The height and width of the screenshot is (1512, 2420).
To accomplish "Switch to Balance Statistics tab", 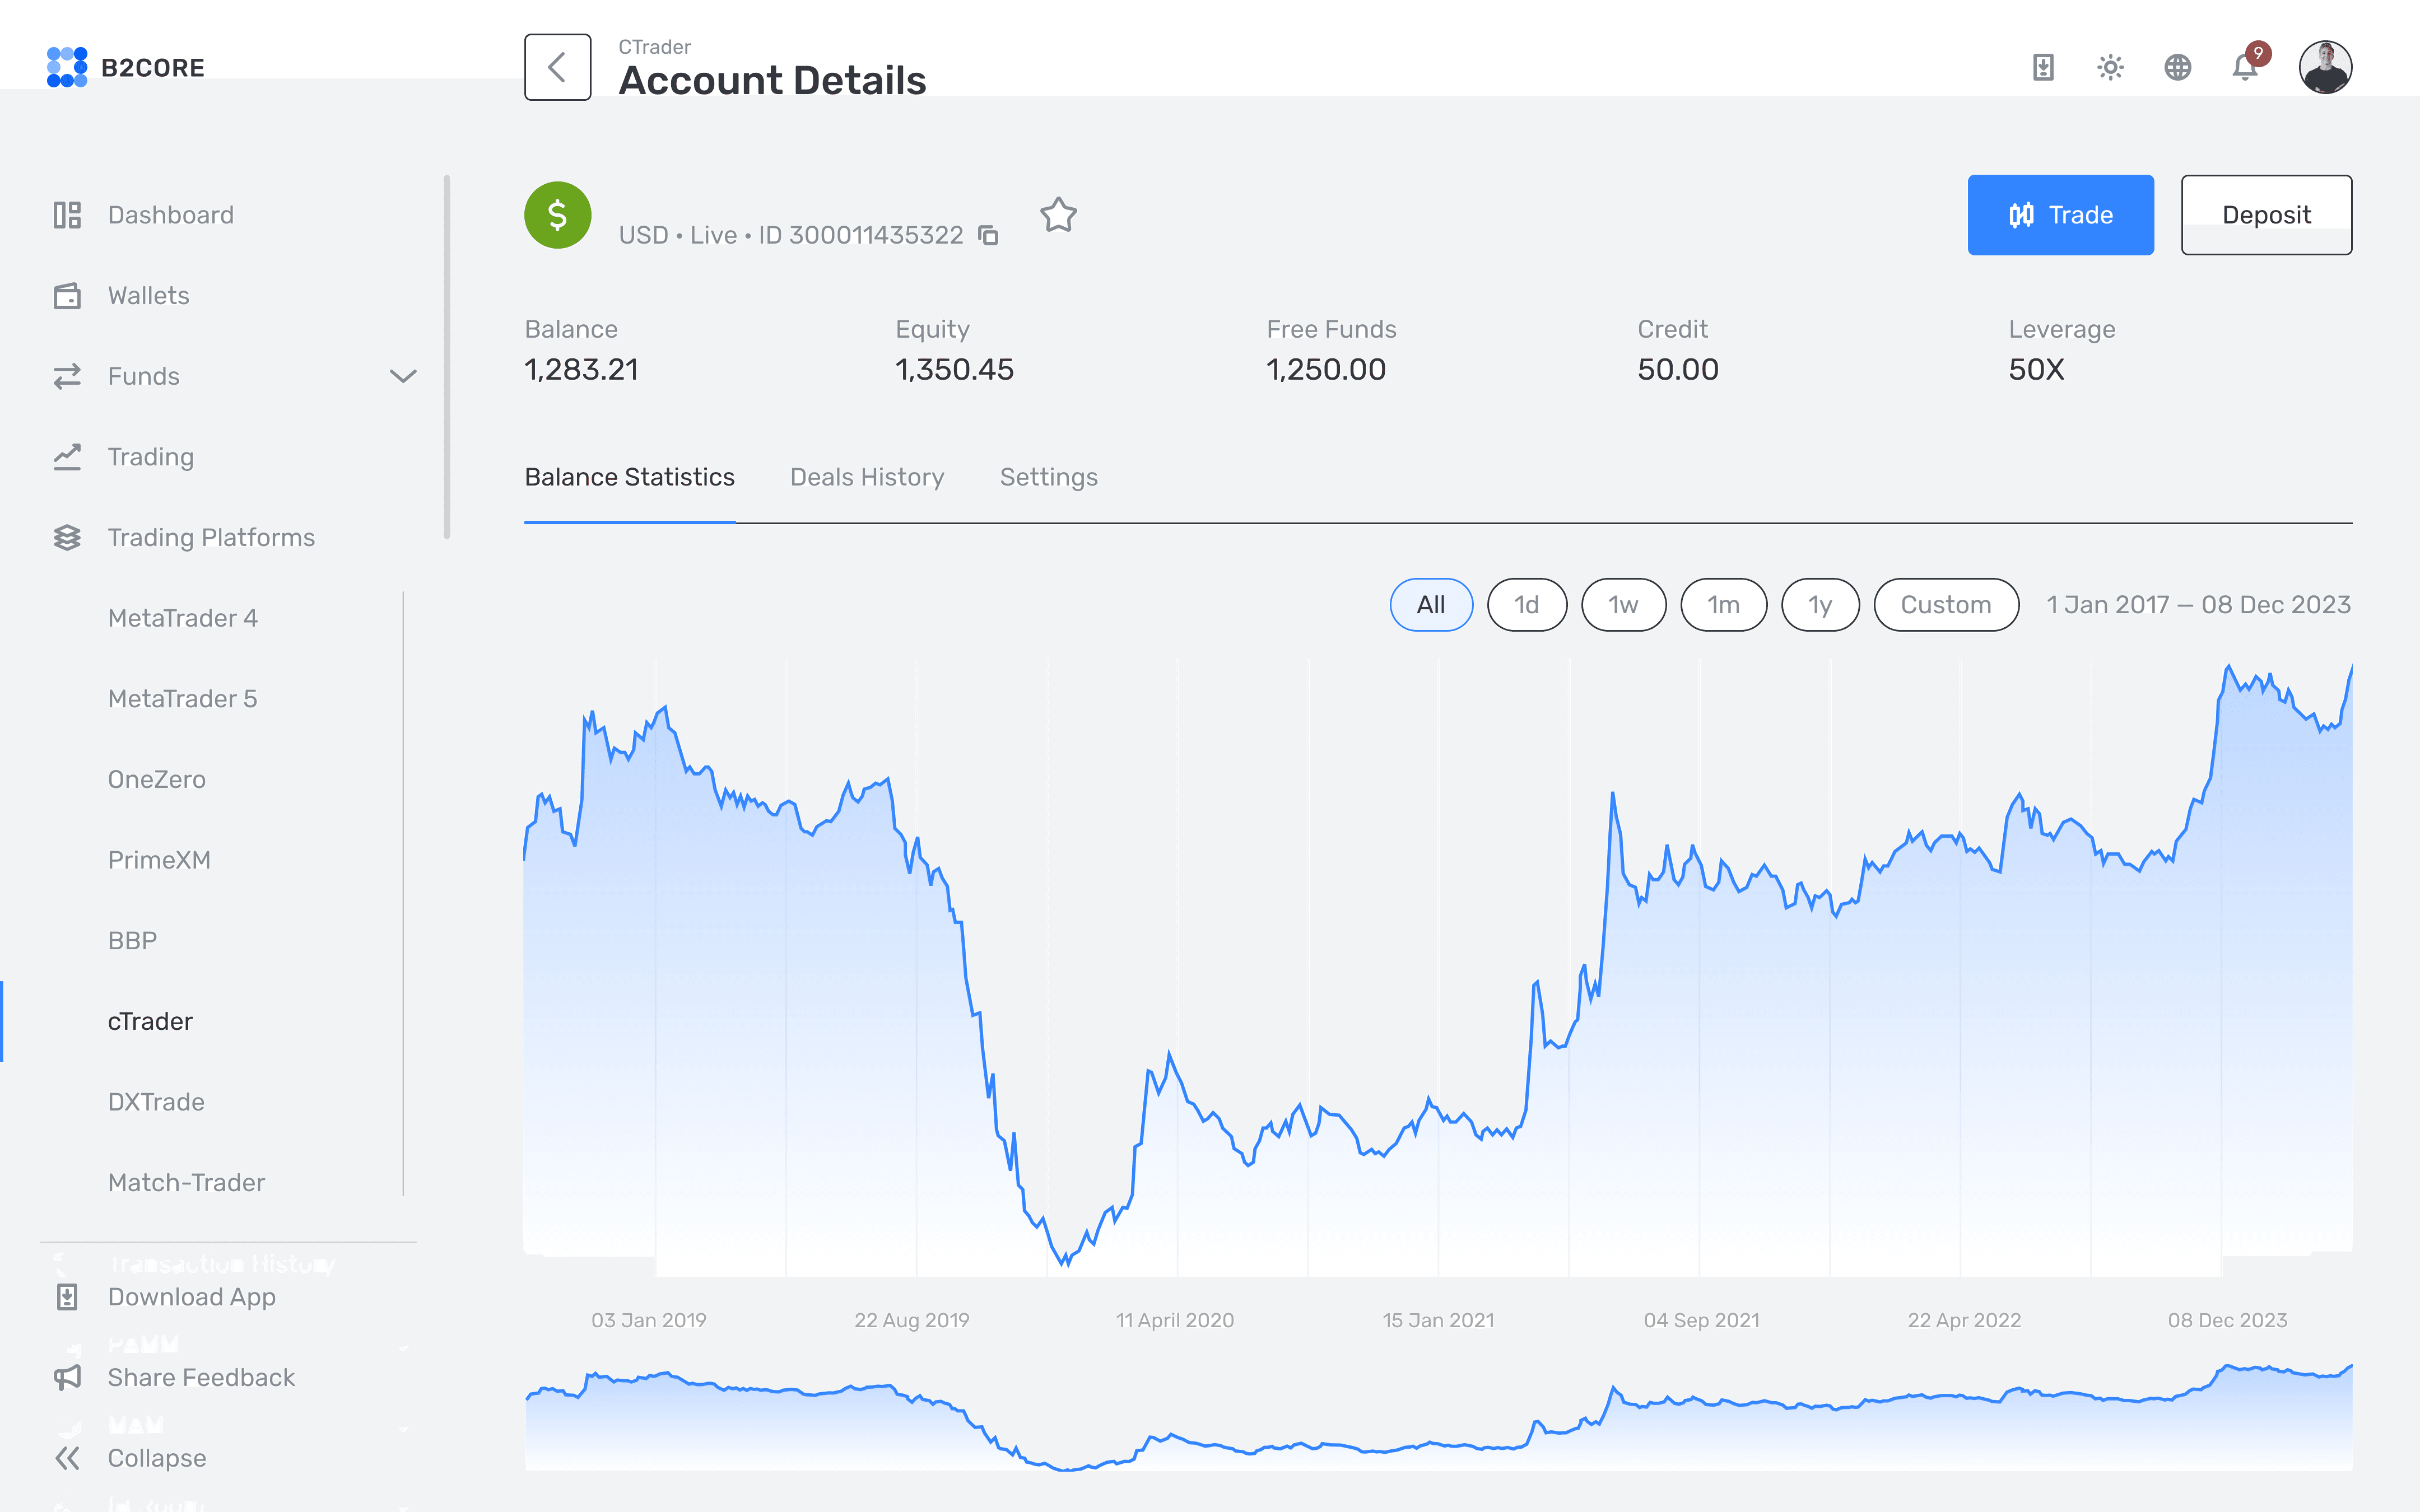I will [x=630, y=477].
